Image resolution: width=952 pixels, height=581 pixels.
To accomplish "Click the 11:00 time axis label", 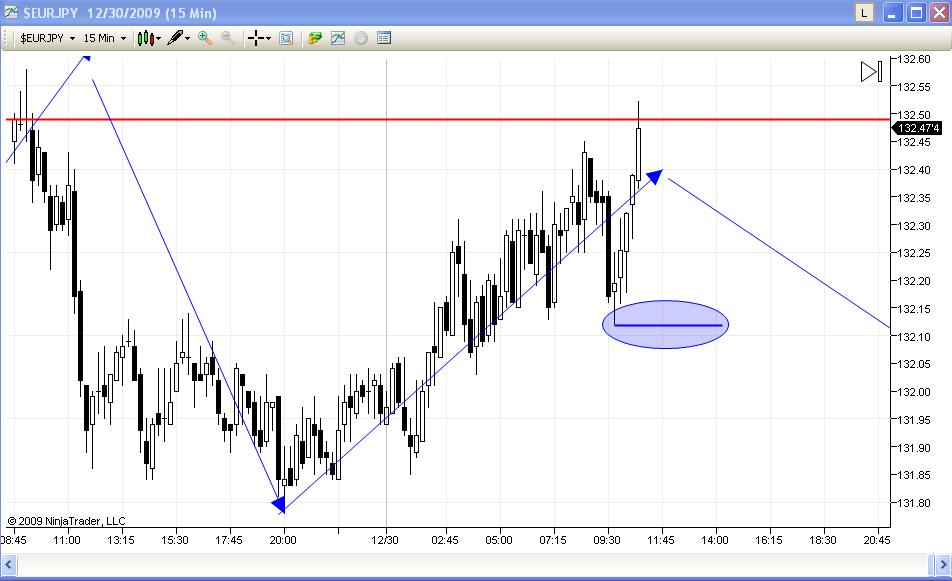I will click(x=67, y=540).
